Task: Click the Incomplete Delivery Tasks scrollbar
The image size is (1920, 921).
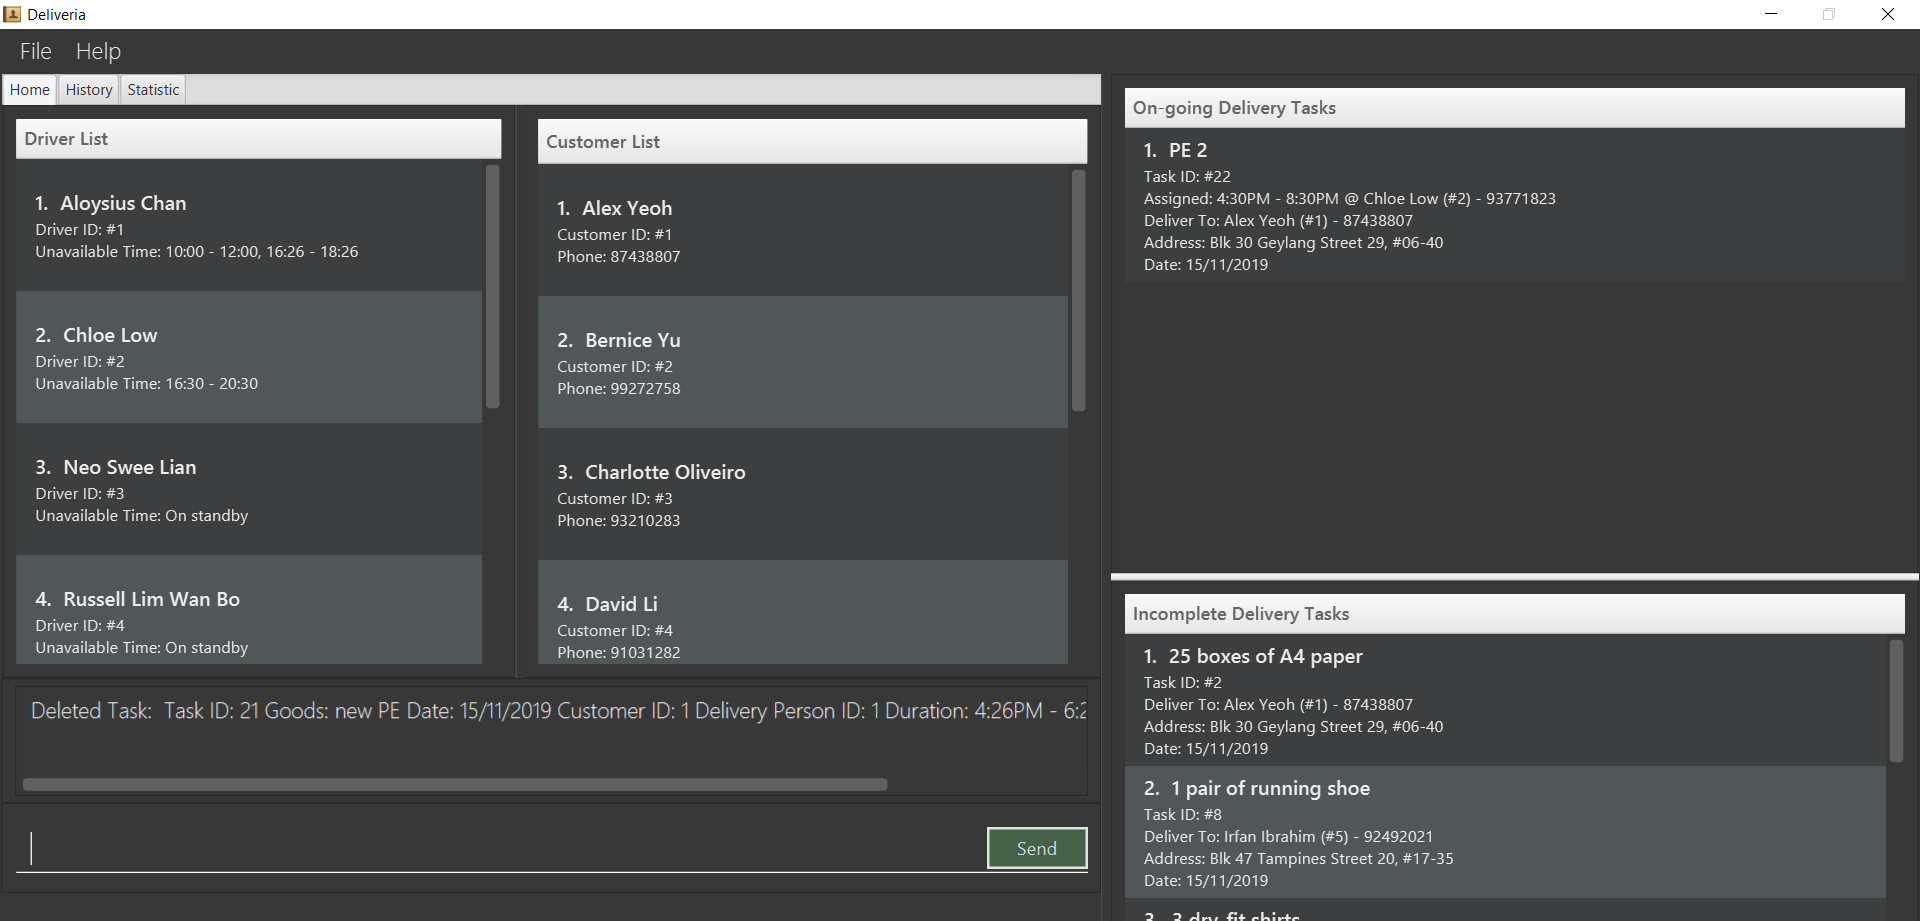Action: click(1896, 700)
